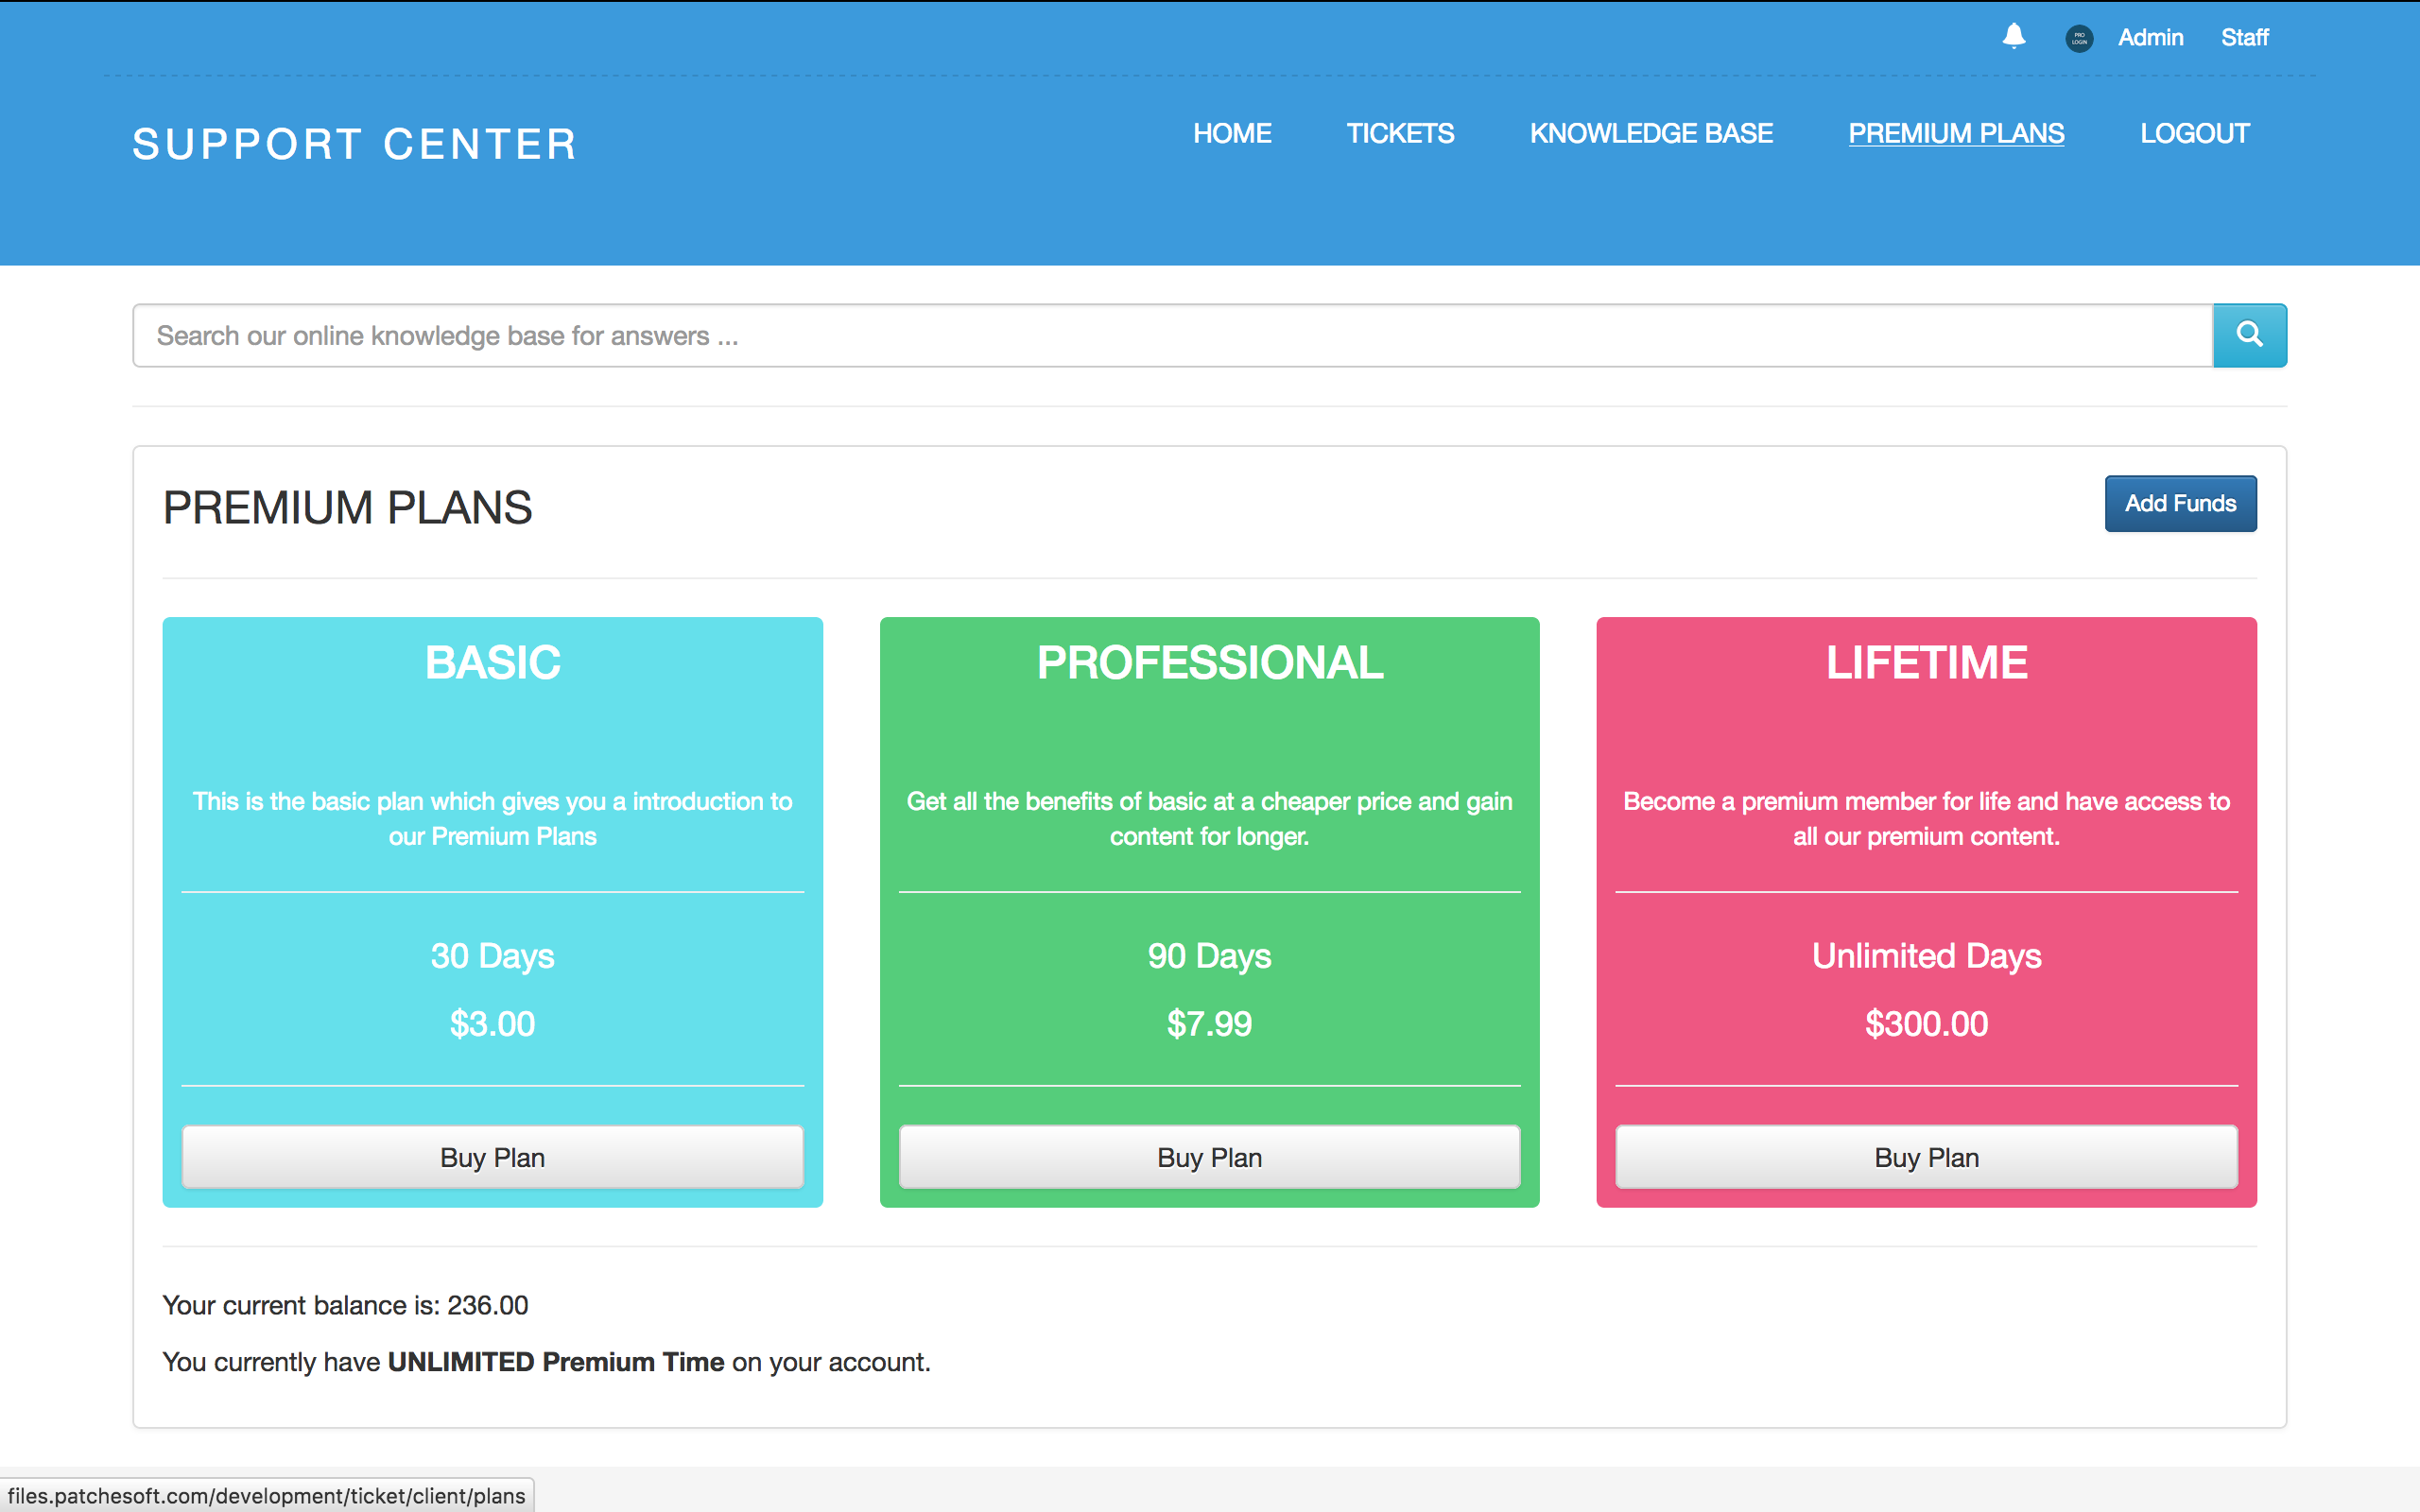The height and width of the screenshot is (1512, 2420).
Task: Buy the Lifetime plan
Action: tap(1926, 1157)
